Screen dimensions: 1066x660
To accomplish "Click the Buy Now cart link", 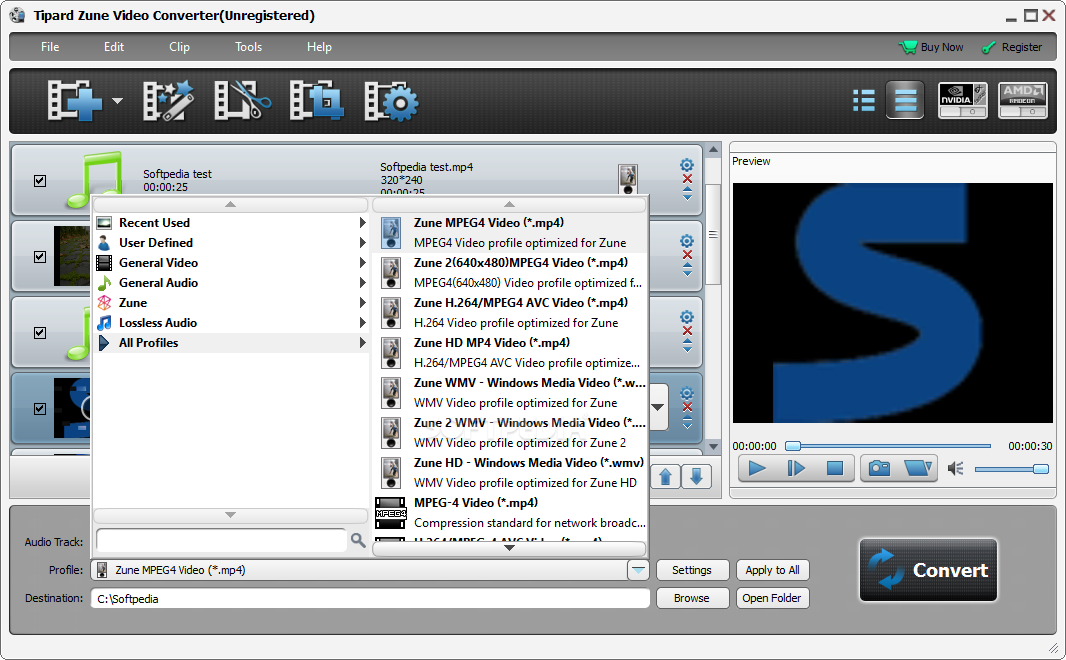I will pyautogui.click(x=931, y=47).
